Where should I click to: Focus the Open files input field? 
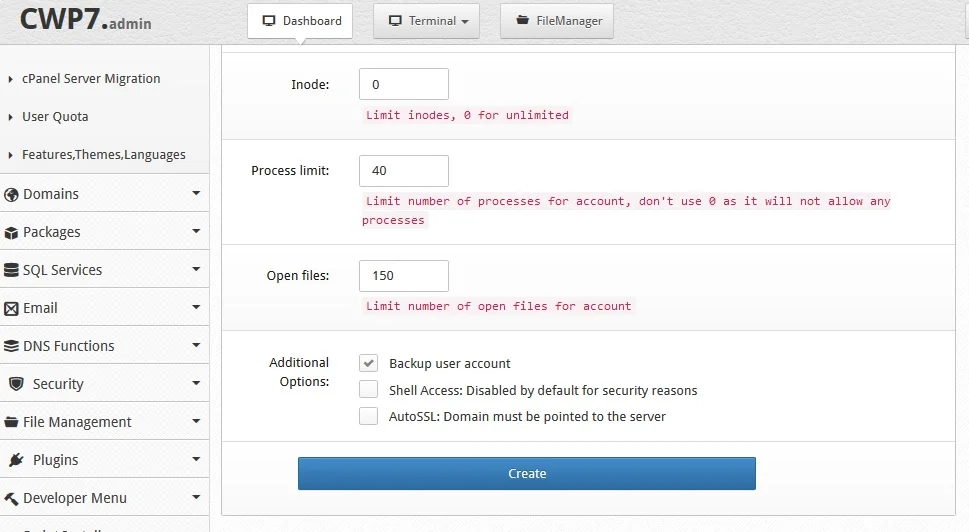[x=404, y=276]
